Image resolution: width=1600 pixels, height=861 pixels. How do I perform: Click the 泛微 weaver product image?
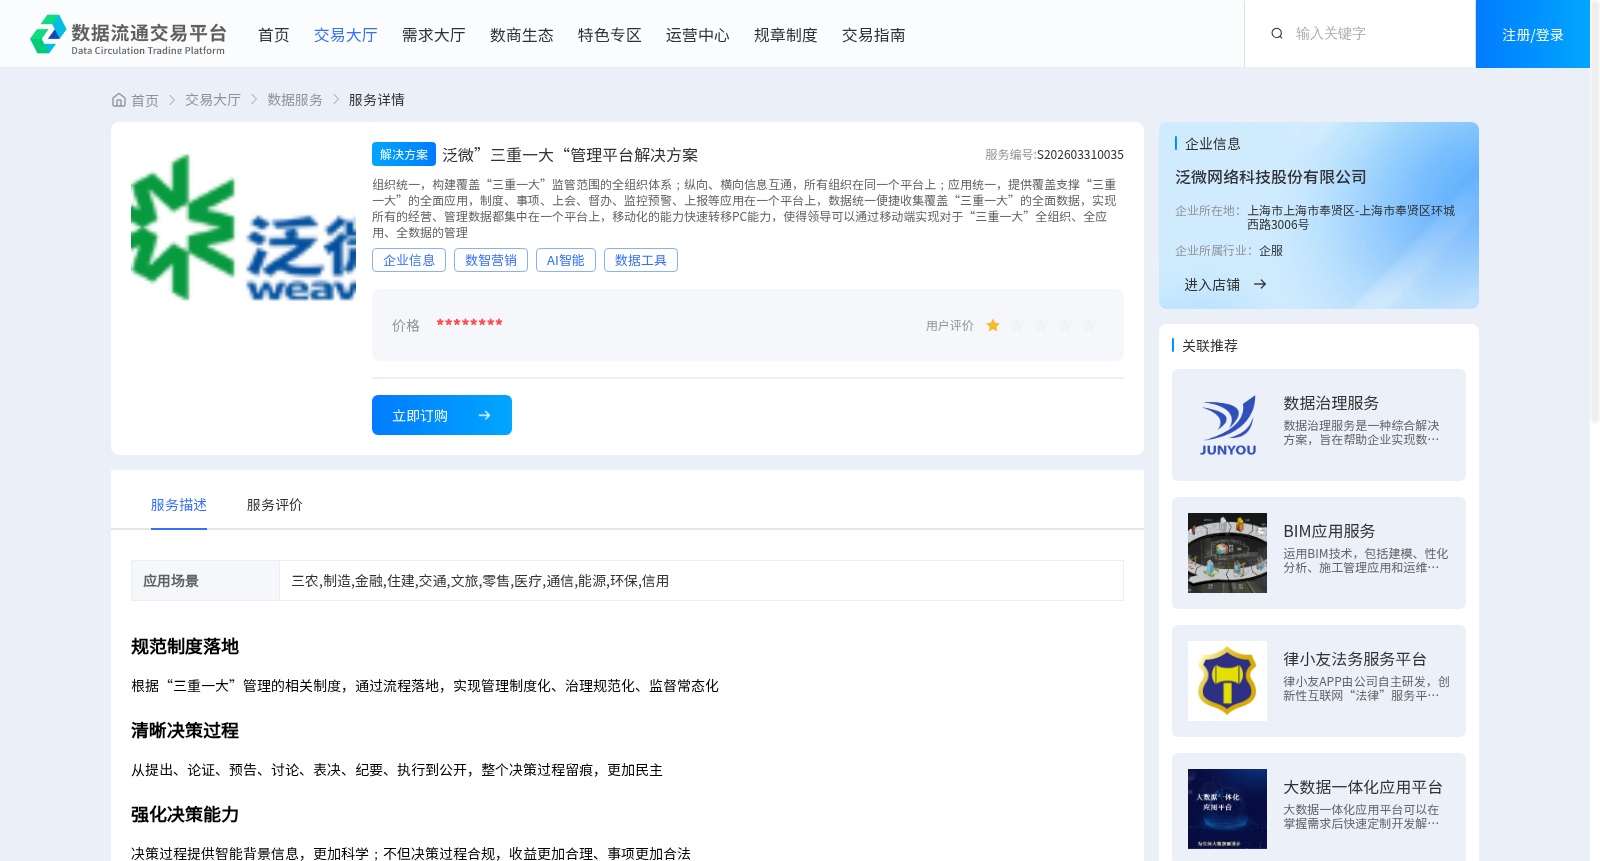[x=243, y=227]
